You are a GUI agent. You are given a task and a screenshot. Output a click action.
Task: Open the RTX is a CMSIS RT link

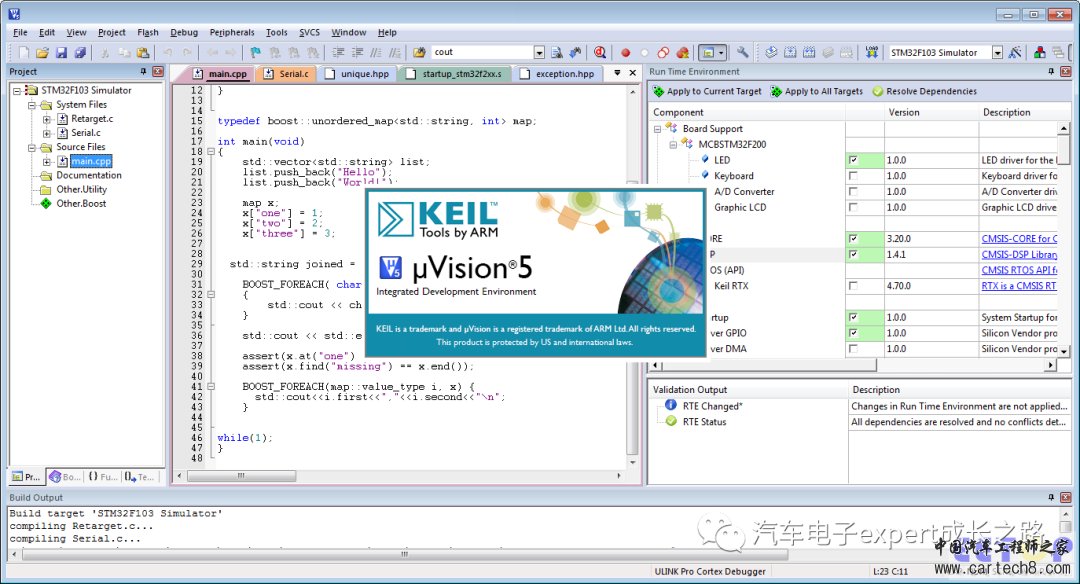coord(1019,286)
